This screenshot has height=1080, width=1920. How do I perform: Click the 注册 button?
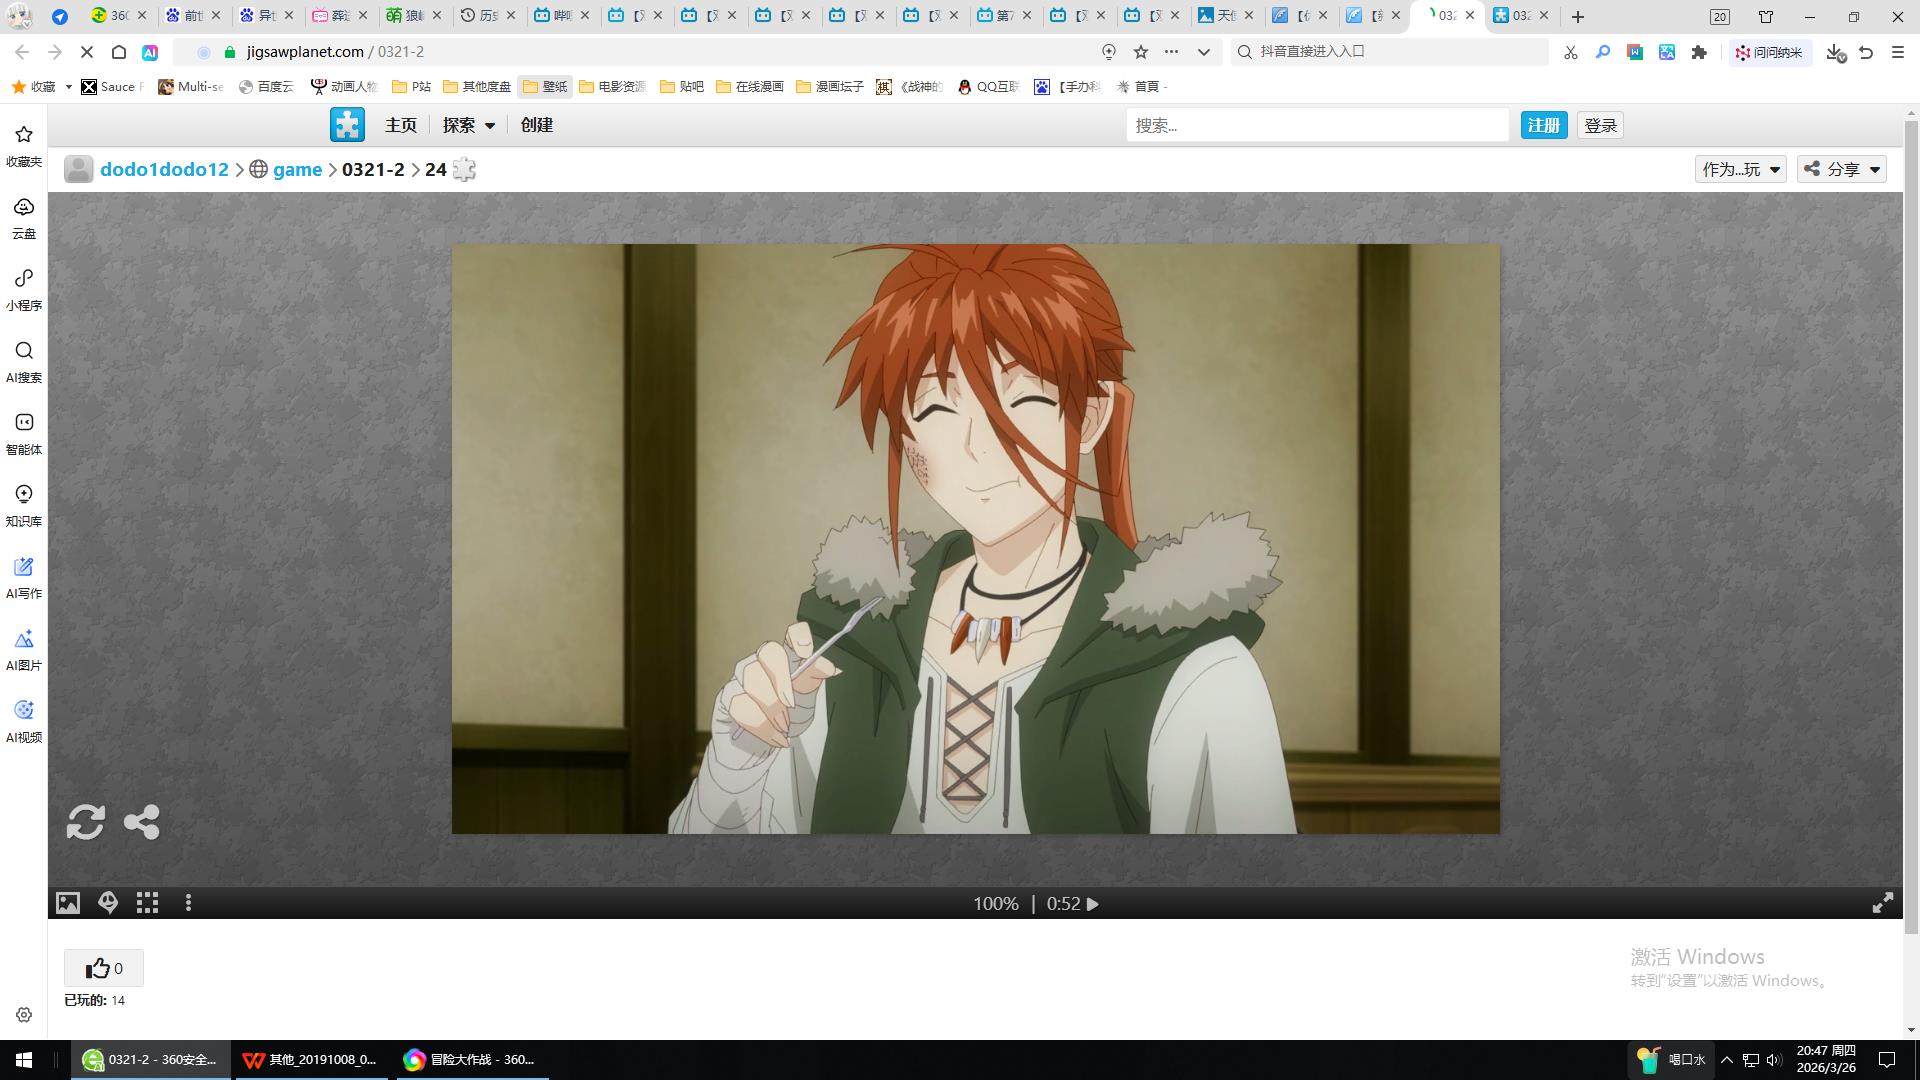click(1543, 125)
